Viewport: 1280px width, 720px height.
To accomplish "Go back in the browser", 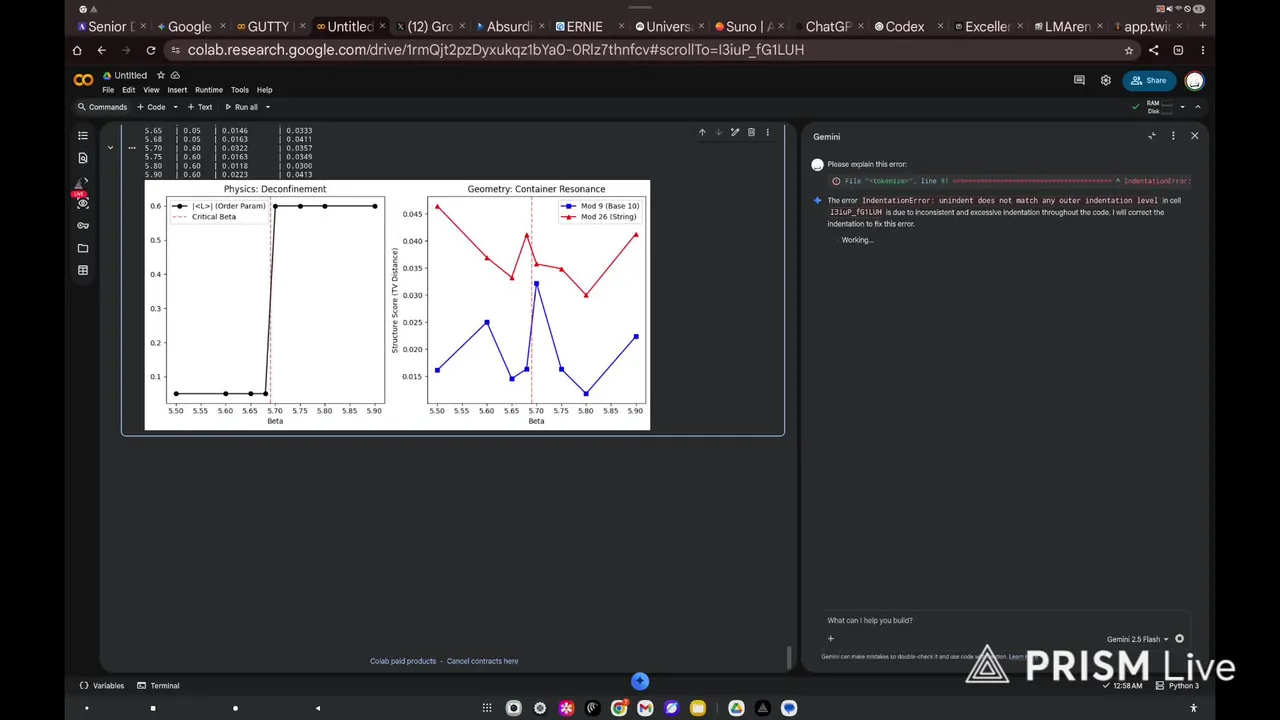I will pos(101,50).
